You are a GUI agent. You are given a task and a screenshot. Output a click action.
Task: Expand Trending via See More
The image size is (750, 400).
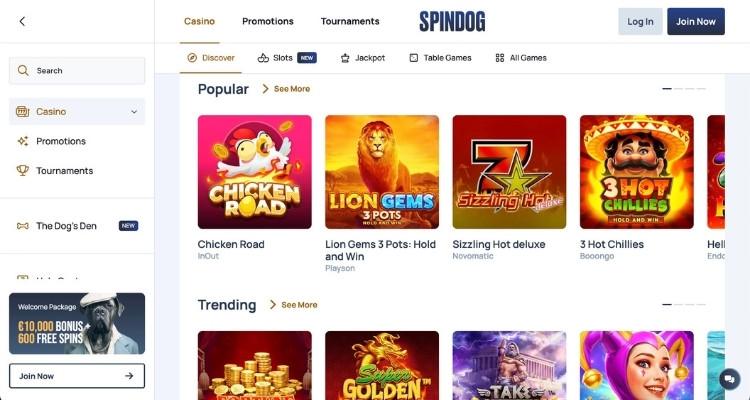click(x=294, y=305)
